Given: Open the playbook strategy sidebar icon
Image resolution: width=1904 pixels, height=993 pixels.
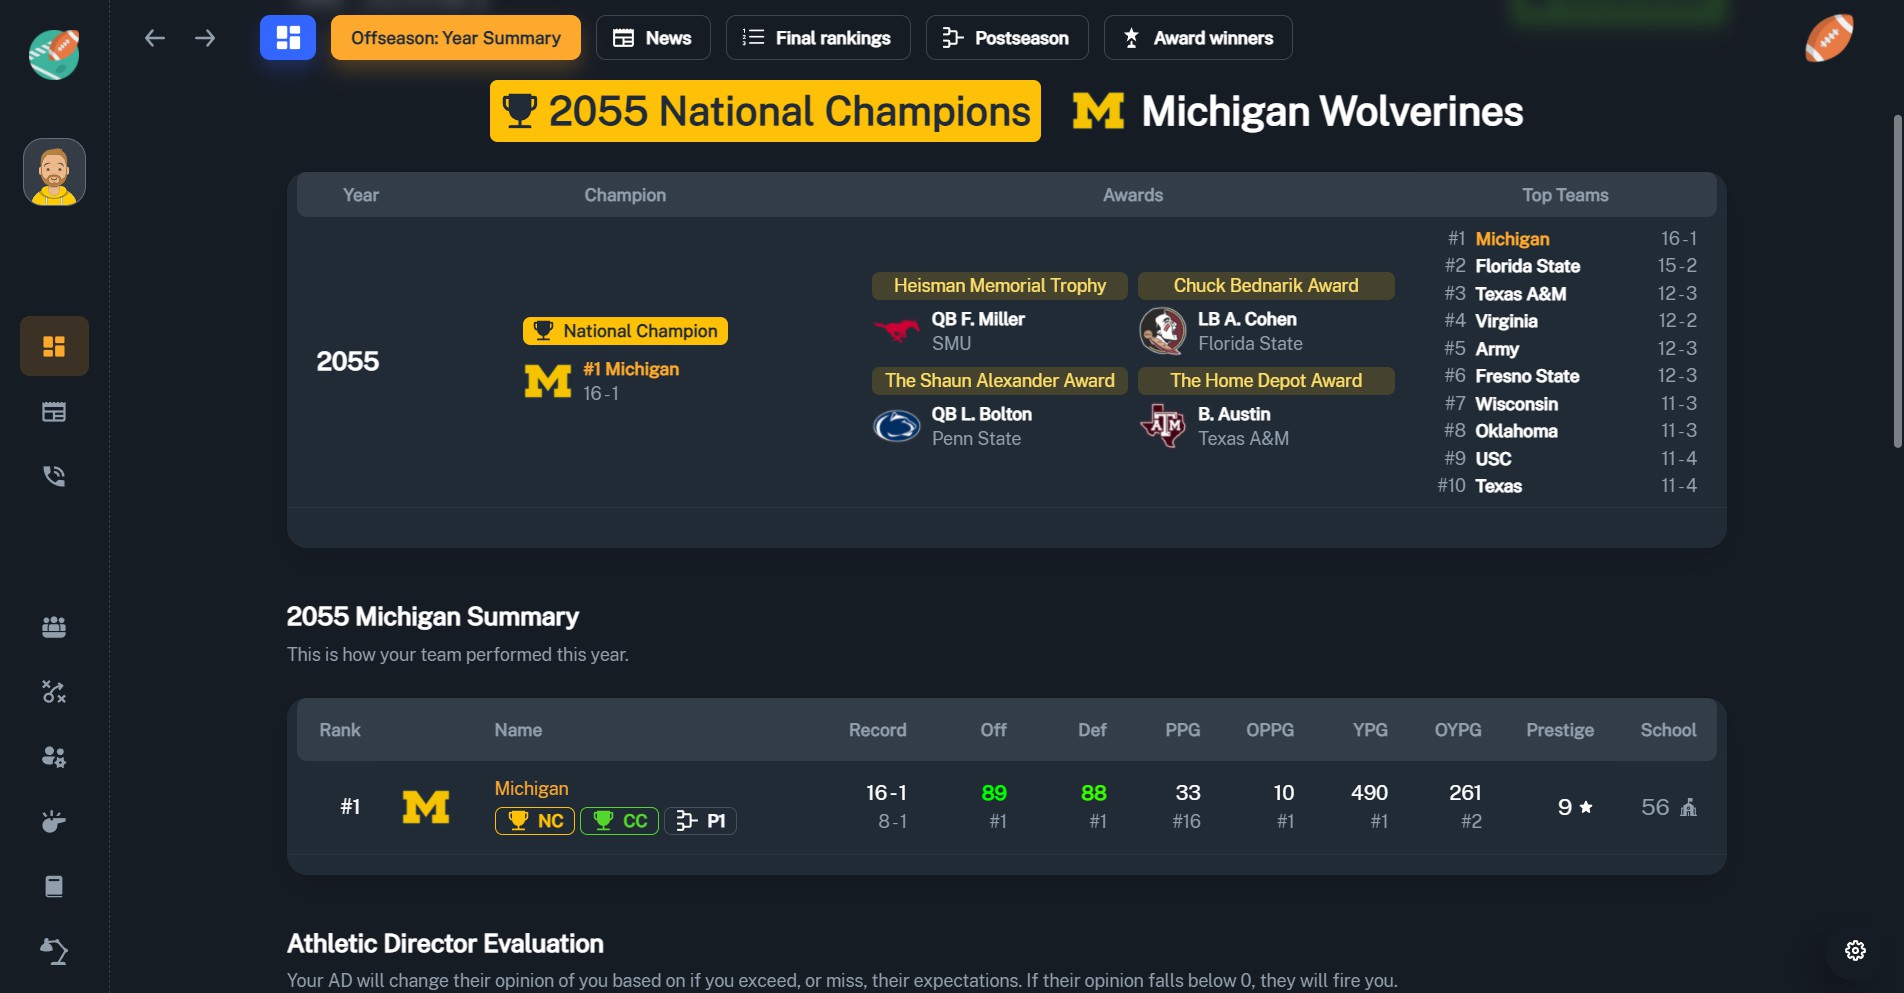Looking at the screenshot, I should point(54,692).
